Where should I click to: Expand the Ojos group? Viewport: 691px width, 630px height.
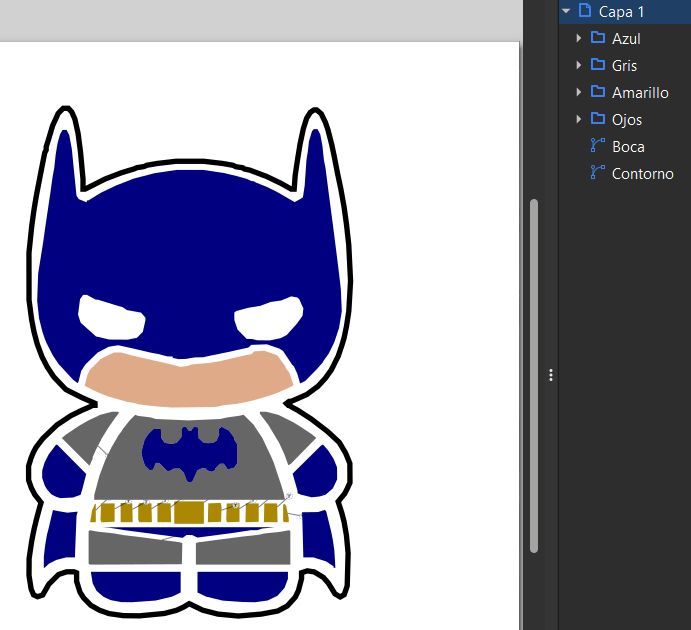click(579, 119)
